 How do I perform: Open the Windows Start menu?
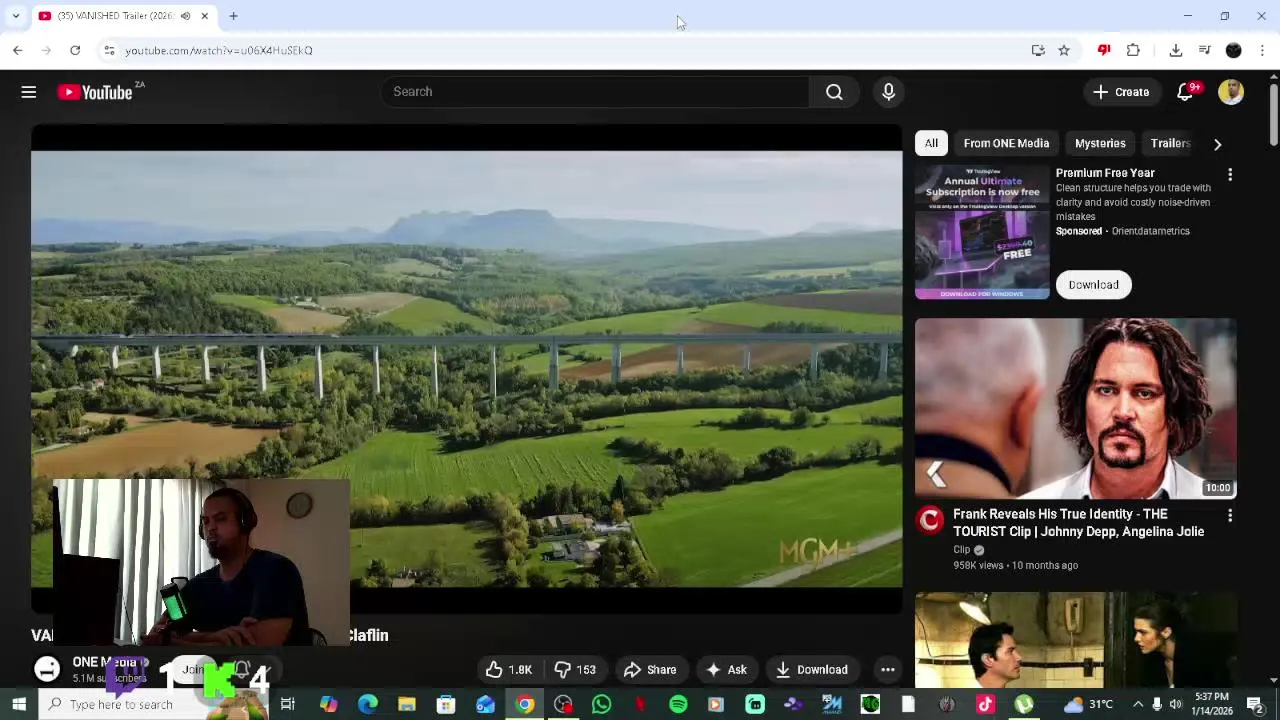[x=19, y=704]
